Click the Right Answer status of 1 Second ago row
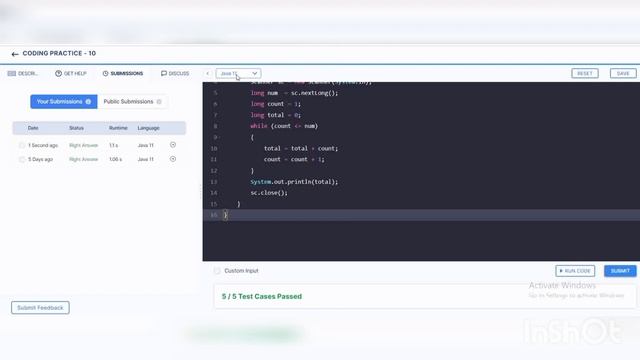640x360 pixels. click(x=84, y=145)
